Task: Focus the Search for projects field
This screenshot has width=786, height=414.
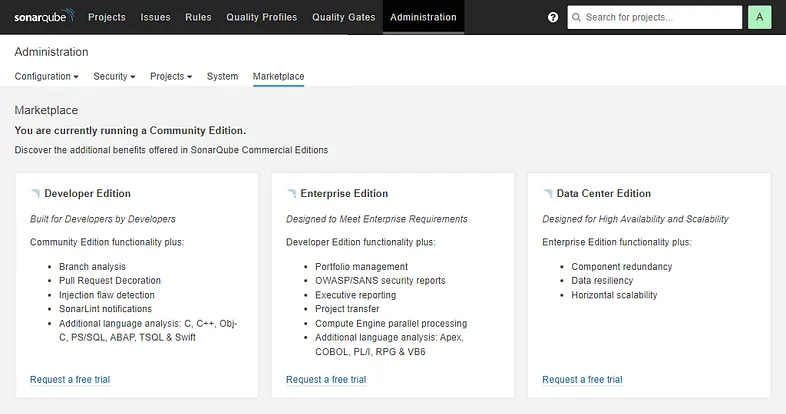Action: click(x=660, y=18)
